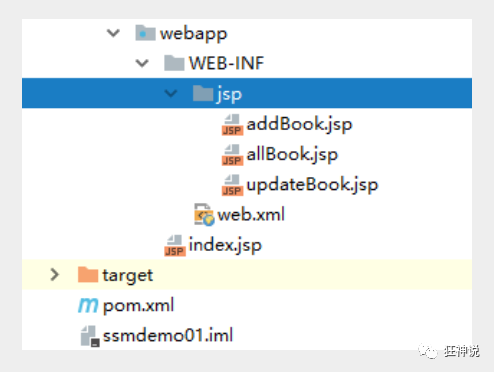Click the index.jsp file icon

click(175, 246)
